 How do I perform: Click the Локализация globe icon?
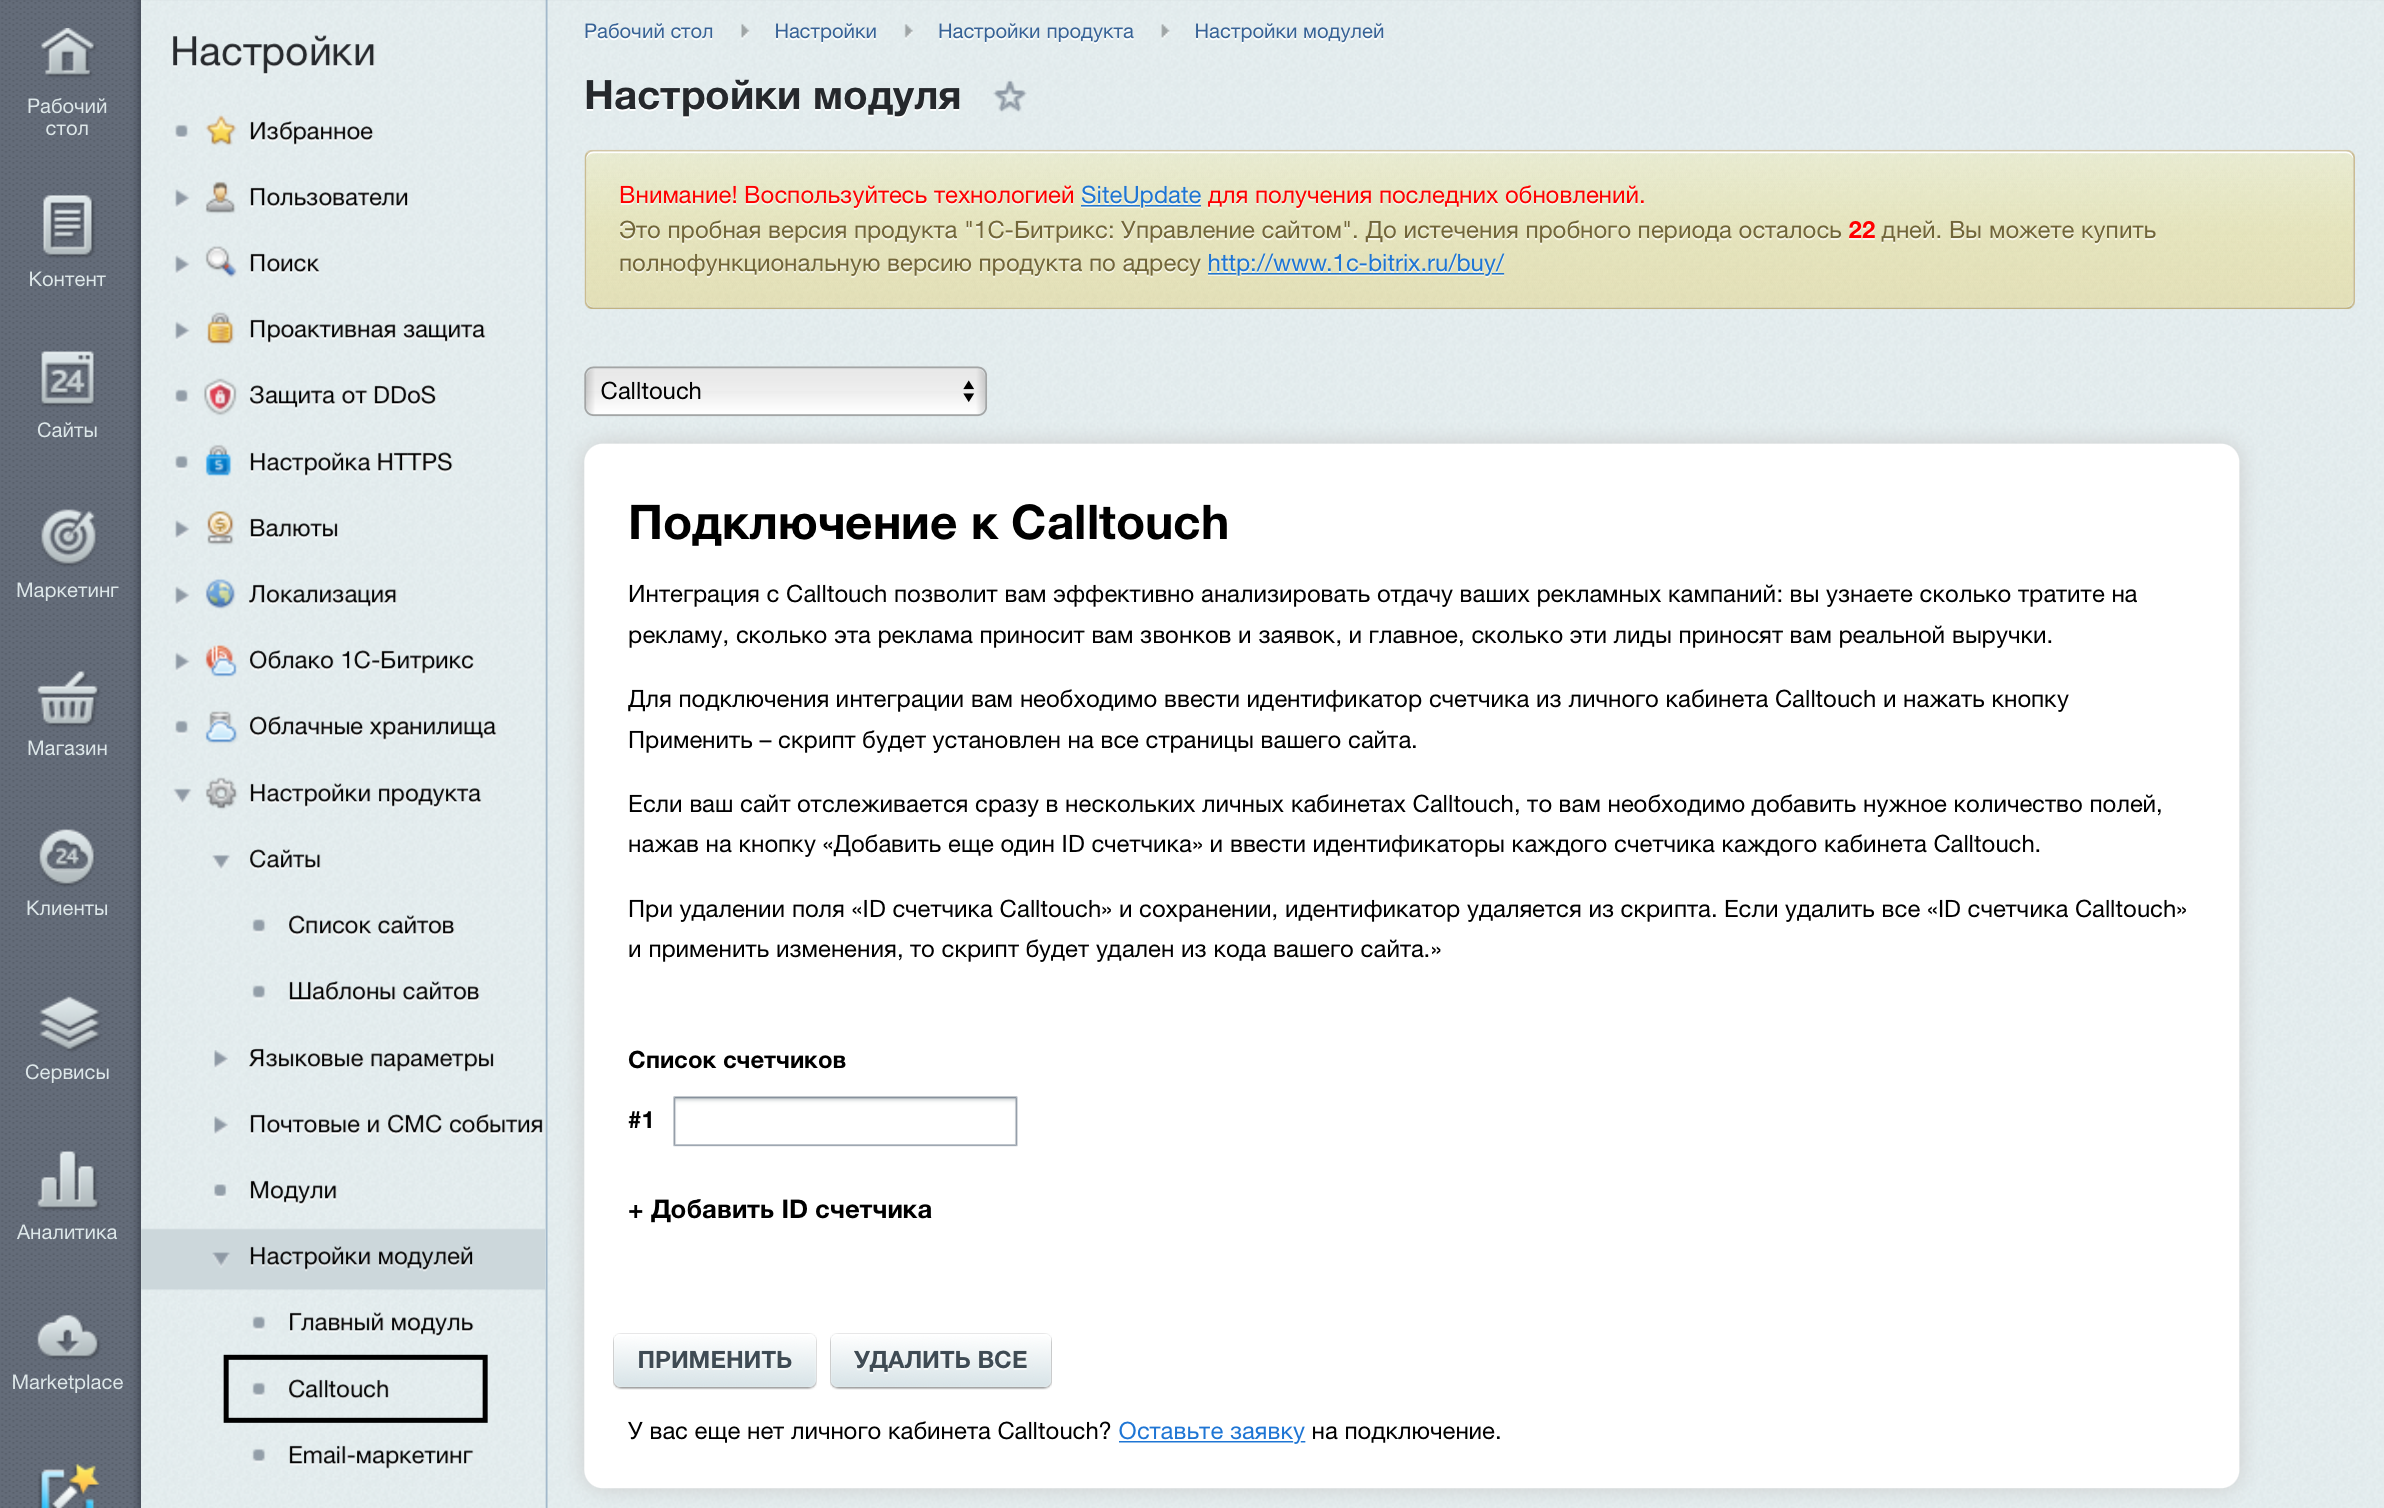(x=220, y=594)
